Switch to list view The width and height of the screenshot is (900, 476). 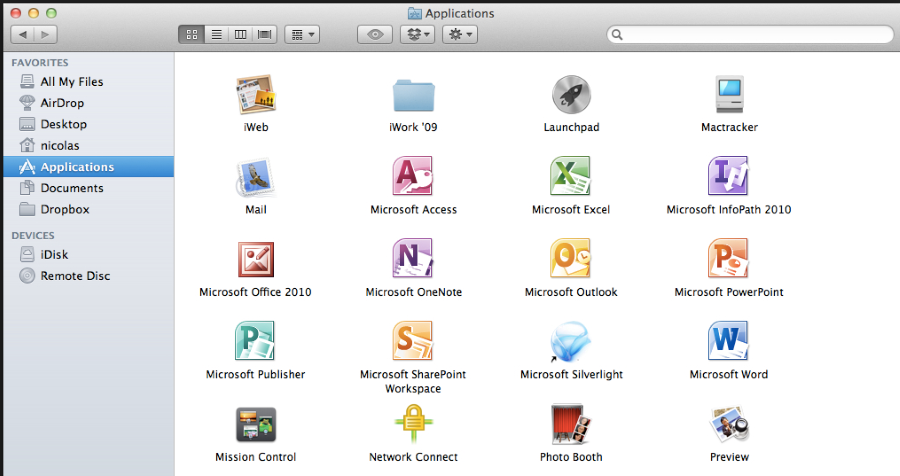[x=216, y=34]
